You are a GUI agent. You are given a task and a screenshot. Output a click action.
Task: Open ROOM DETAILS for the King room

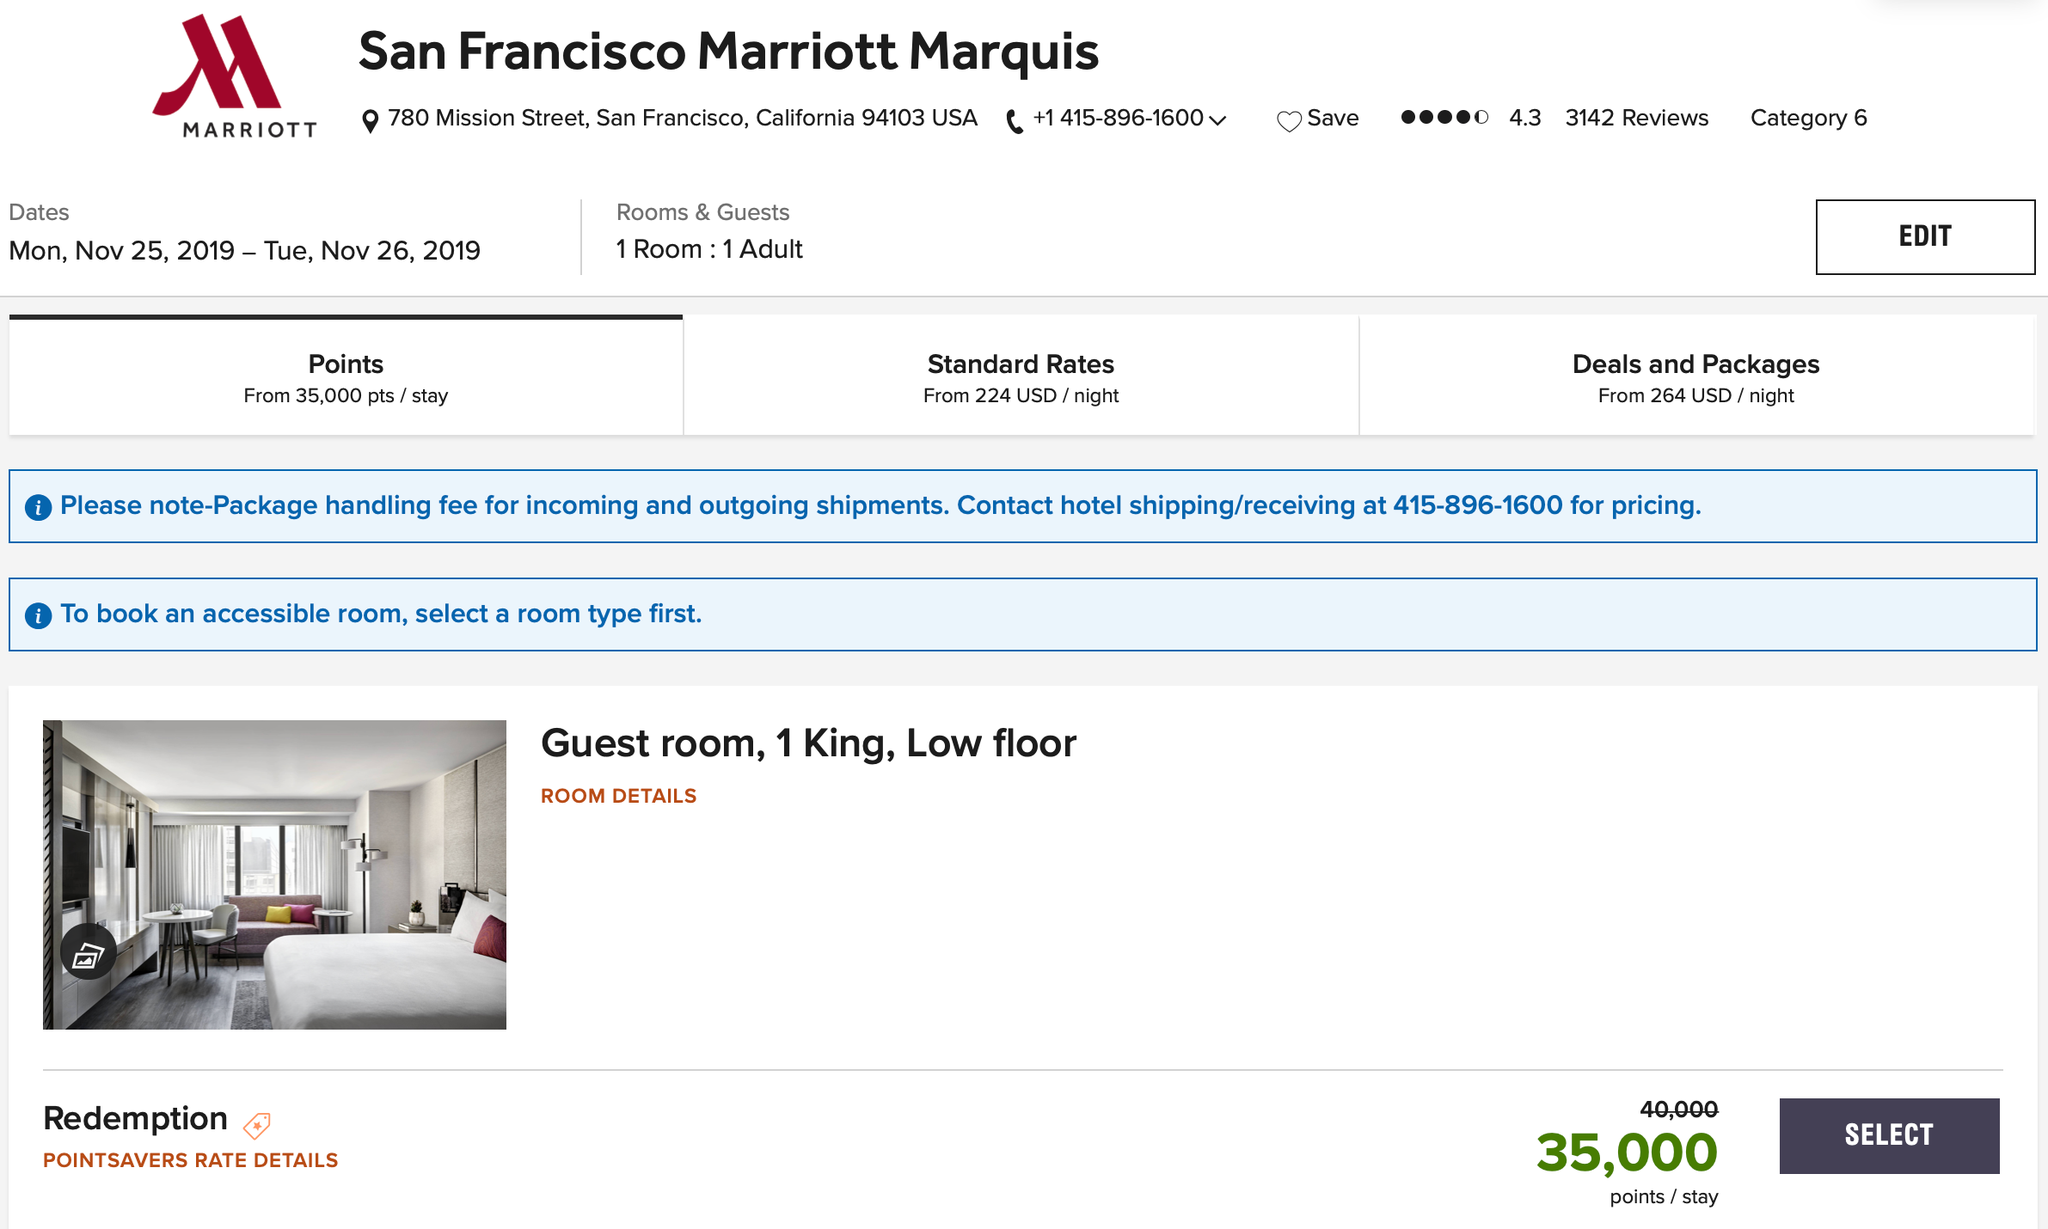(617, 795)
